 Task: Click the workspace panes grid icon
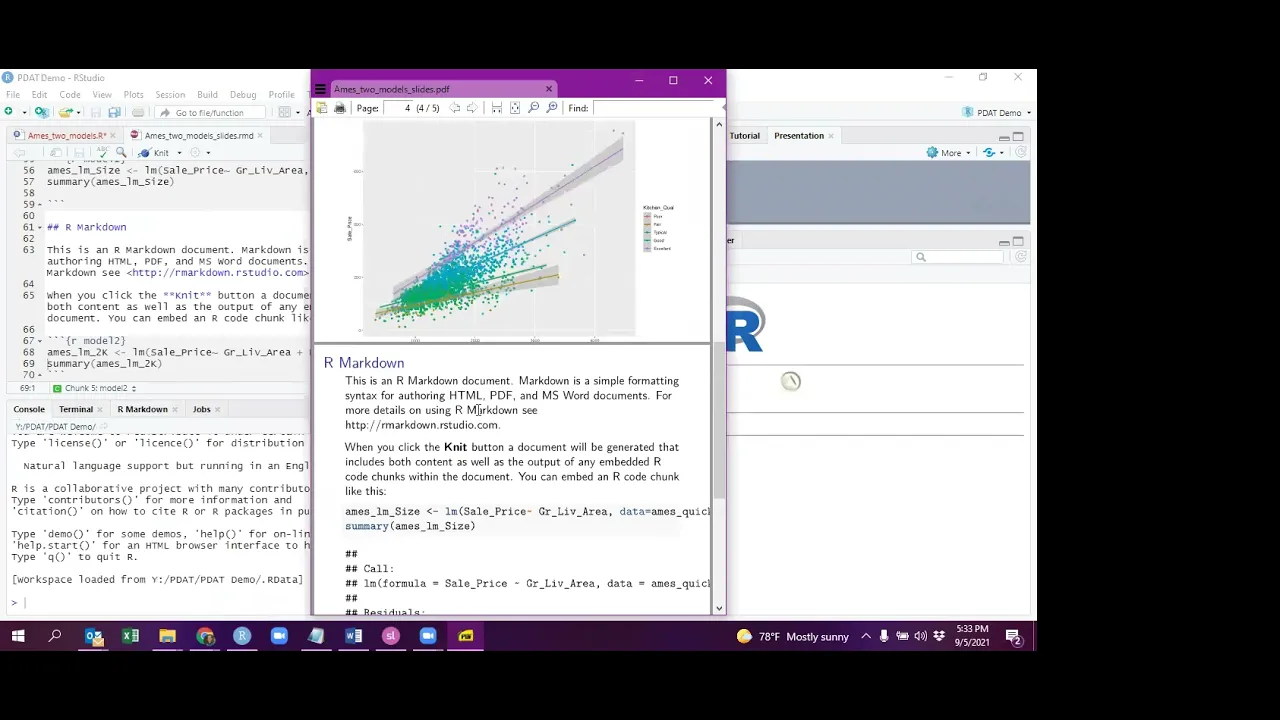pyautogui.click(x=284, y=112)
